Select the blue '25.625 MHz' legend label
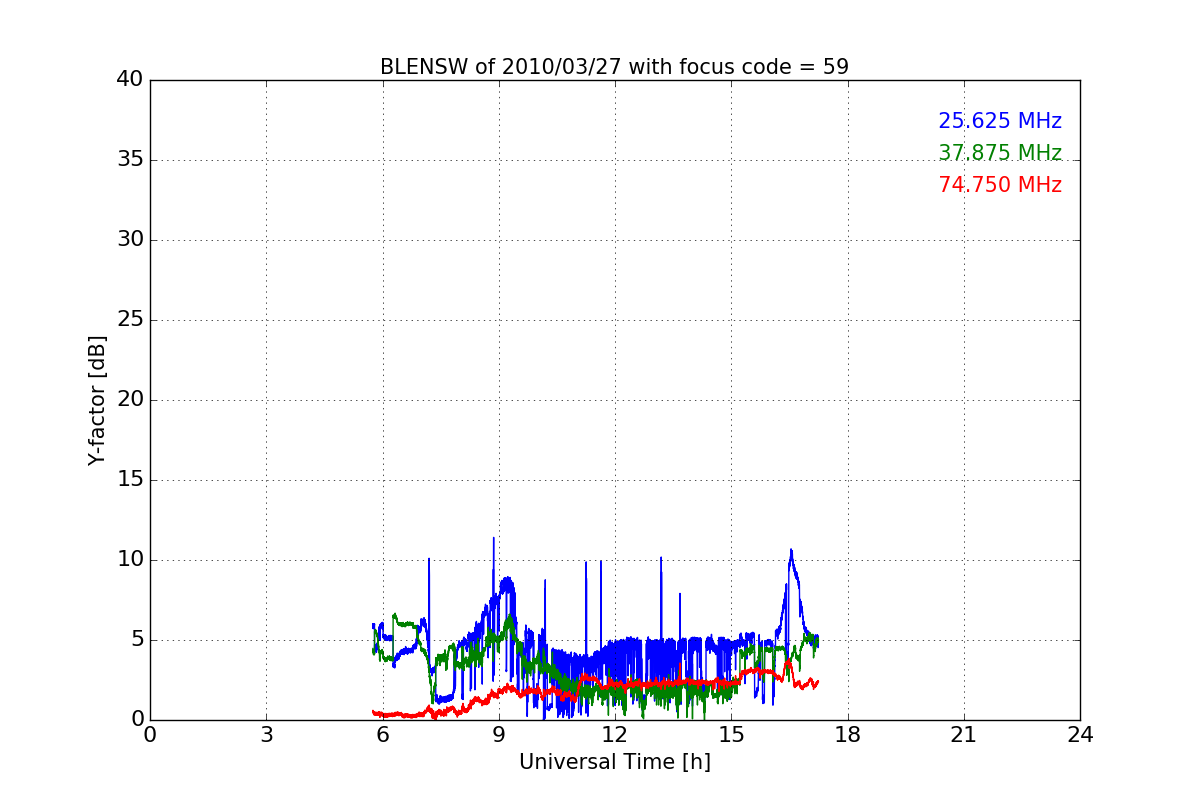The image size is (1200, 800). click(1000, 121)
